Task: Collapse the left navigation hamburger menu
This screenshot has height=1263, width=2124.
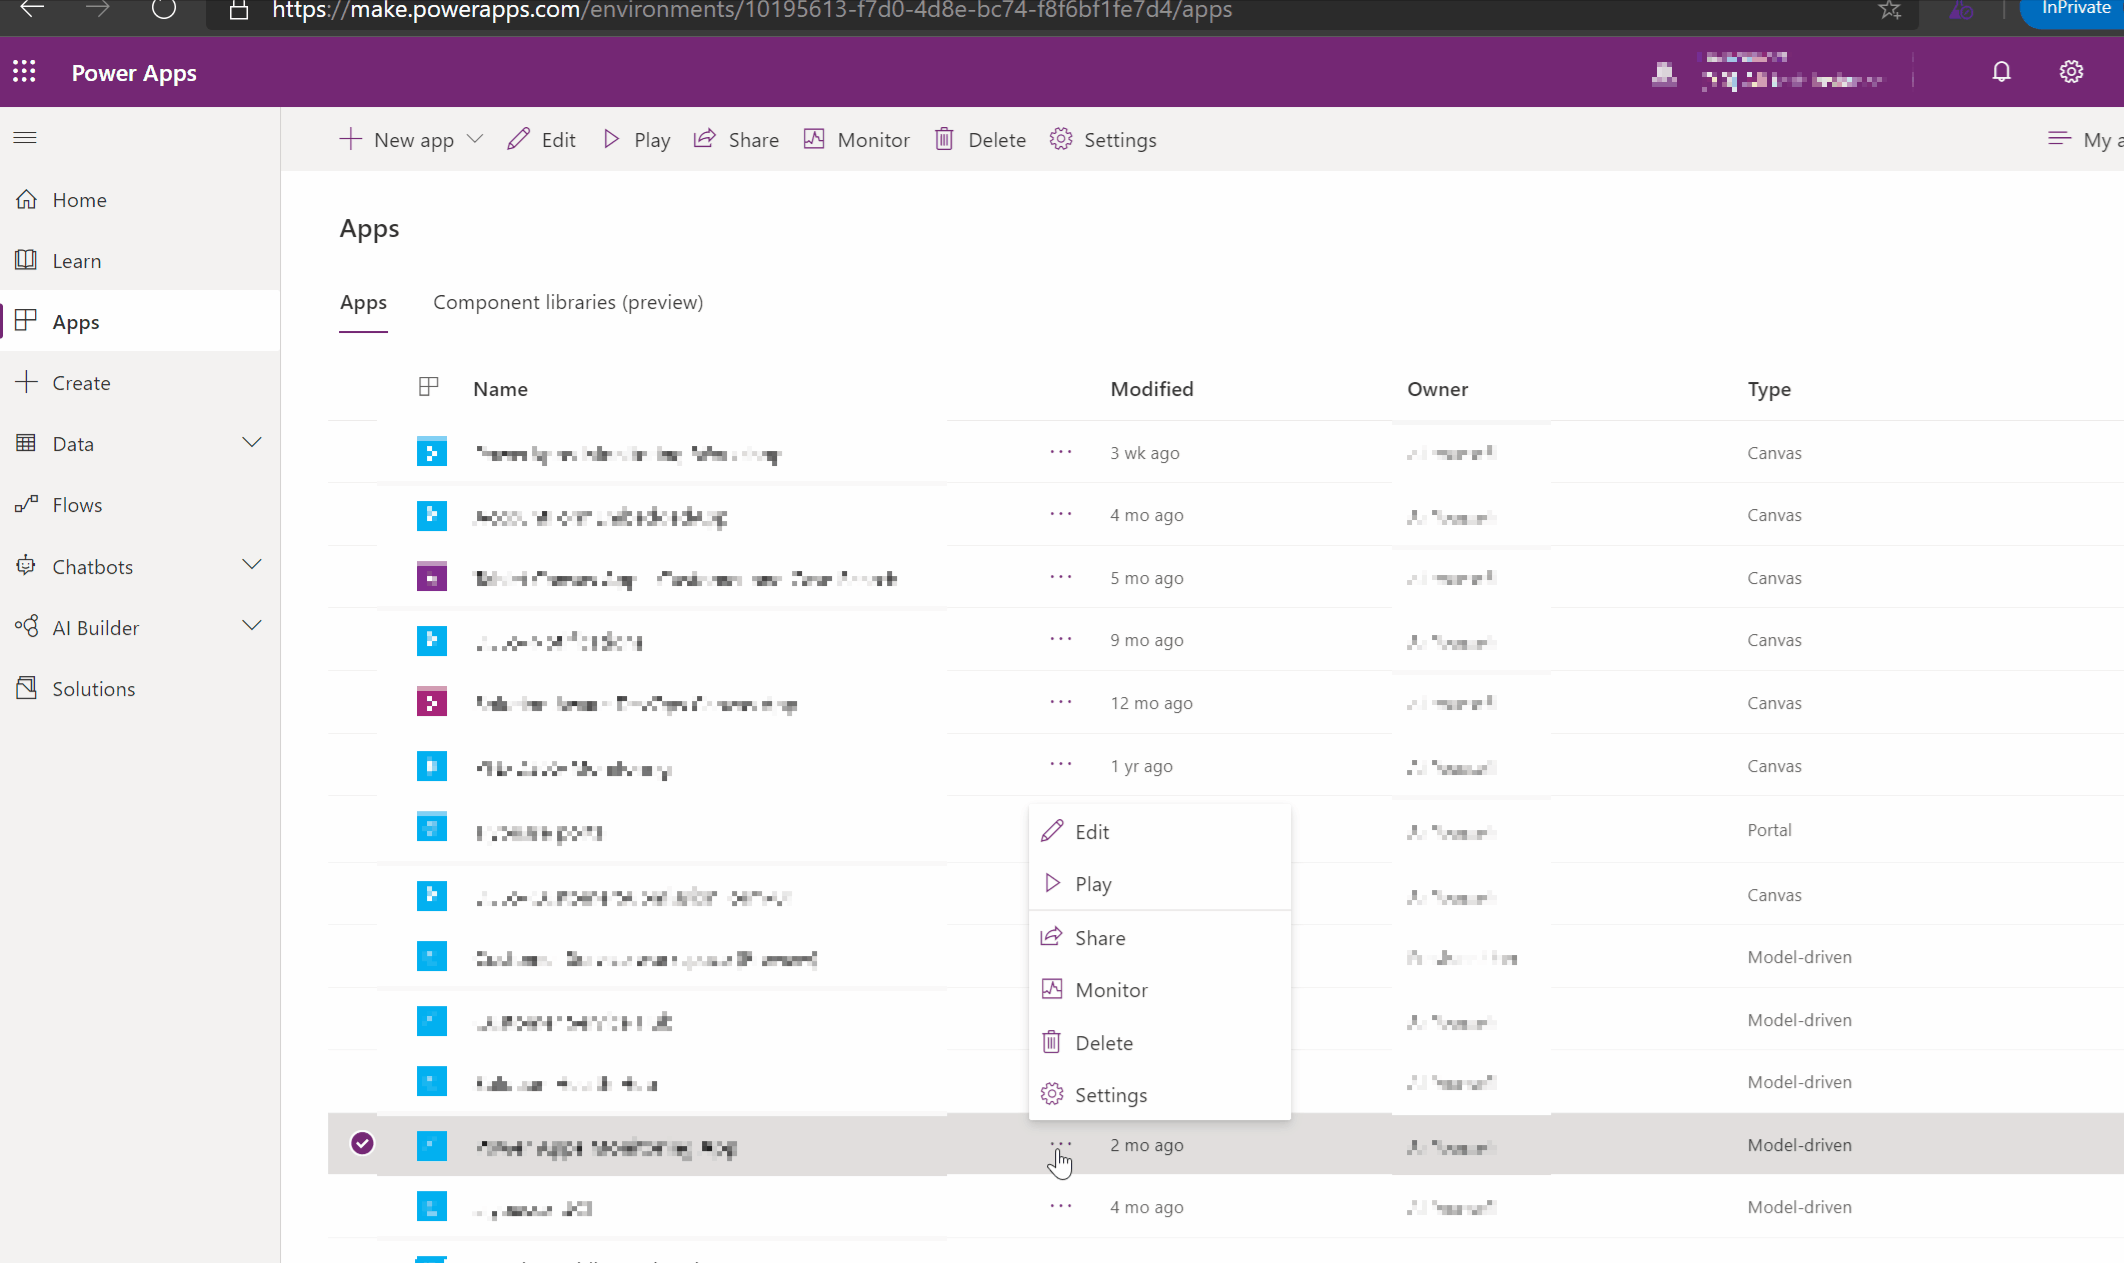Action: 25,137
